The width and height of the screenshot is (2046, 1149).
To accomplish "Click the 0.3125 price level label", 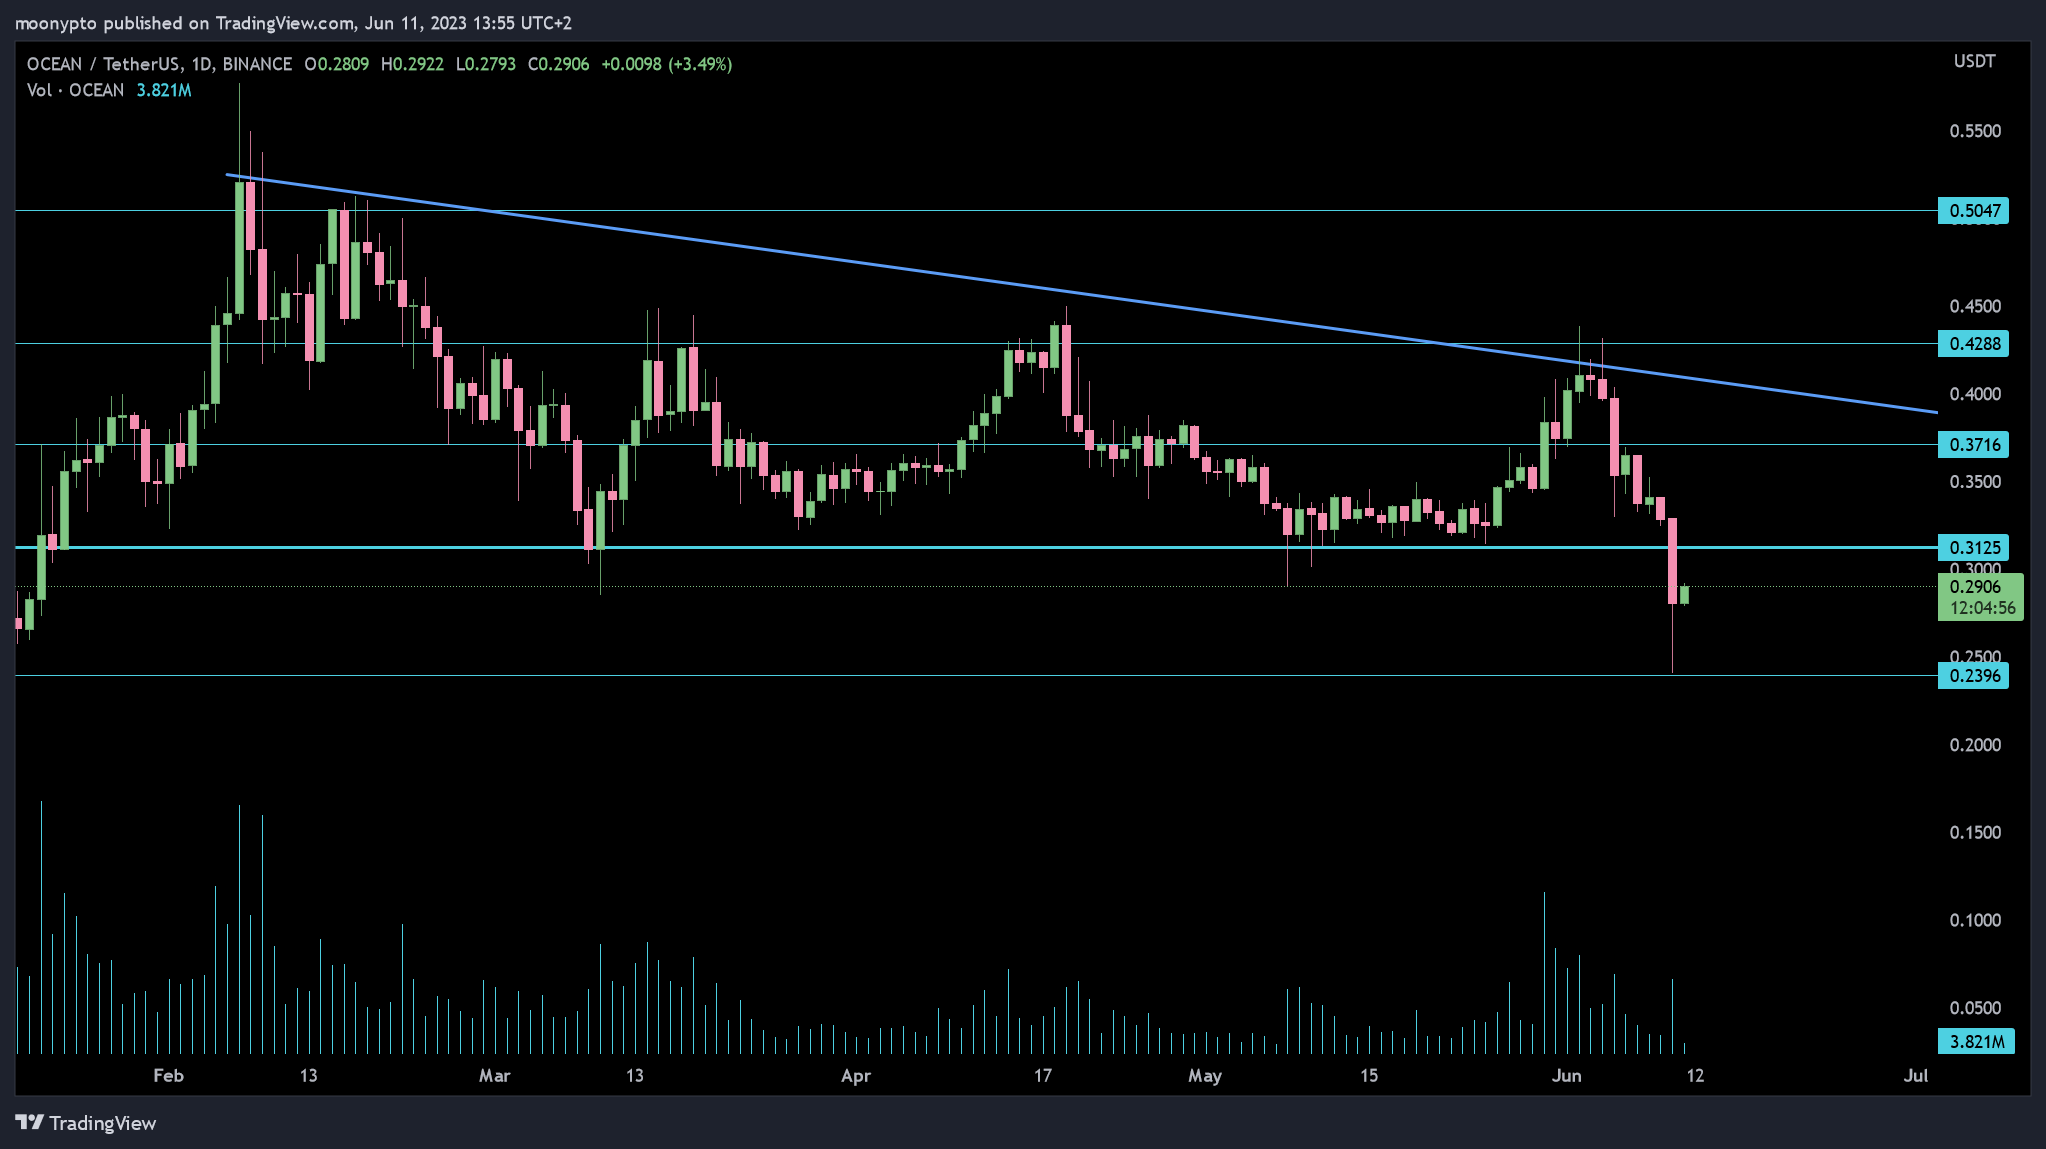I will [x=1973, y=547].
